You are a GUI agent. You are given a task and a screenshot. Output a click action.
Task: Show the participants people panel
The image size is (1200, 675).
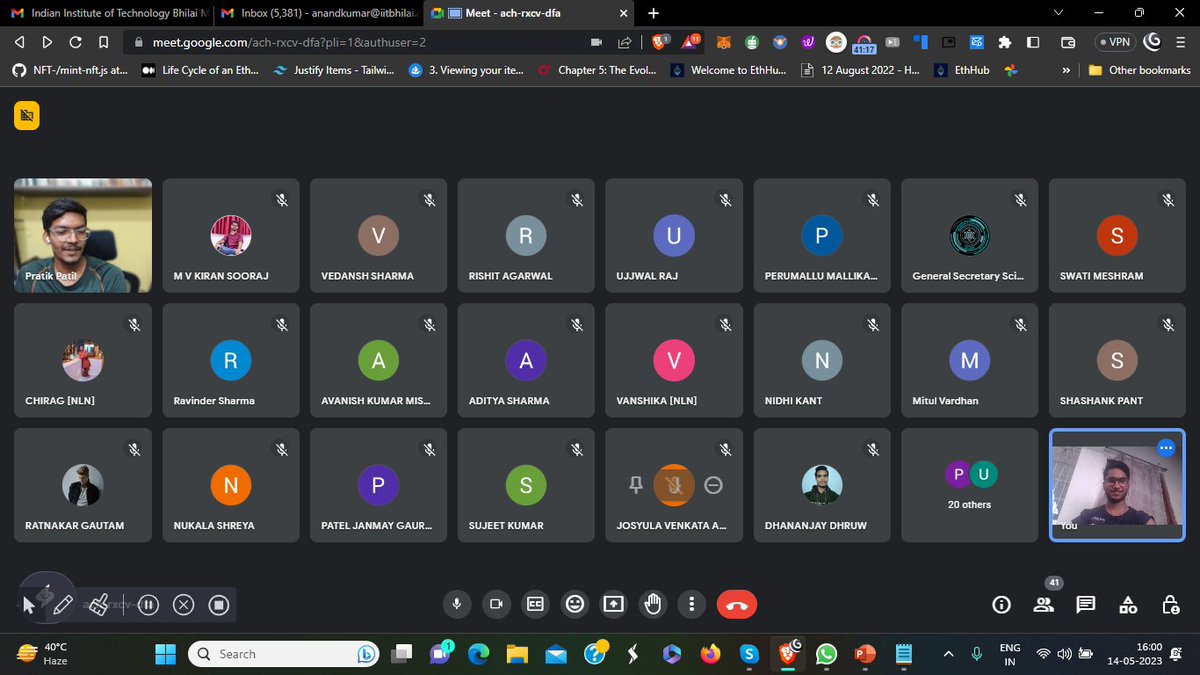(x=1044, y=605)
